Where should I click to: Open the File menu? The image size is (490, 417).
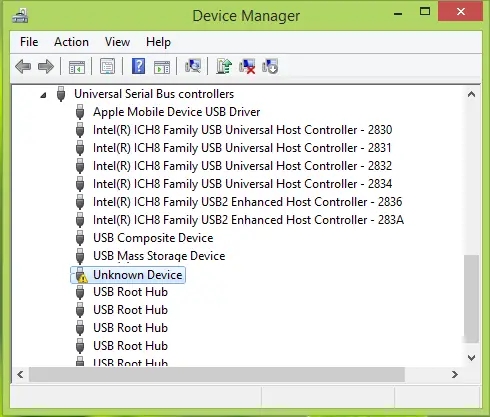(29, 42)
